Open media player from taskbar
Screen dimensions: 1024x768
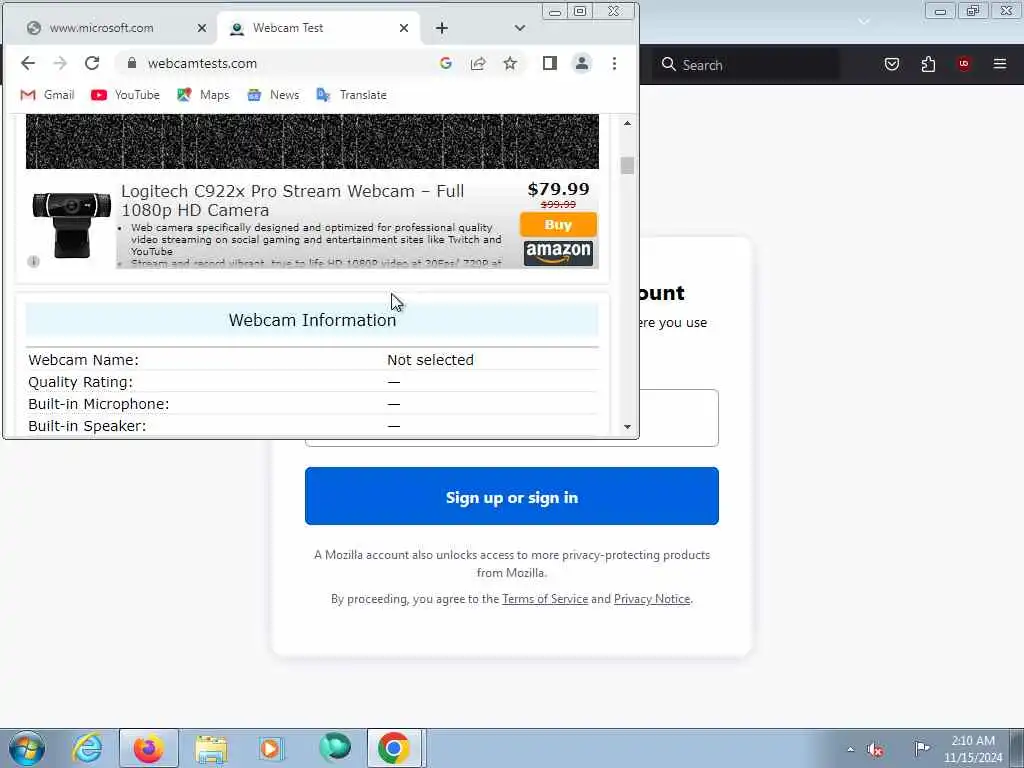270,748
